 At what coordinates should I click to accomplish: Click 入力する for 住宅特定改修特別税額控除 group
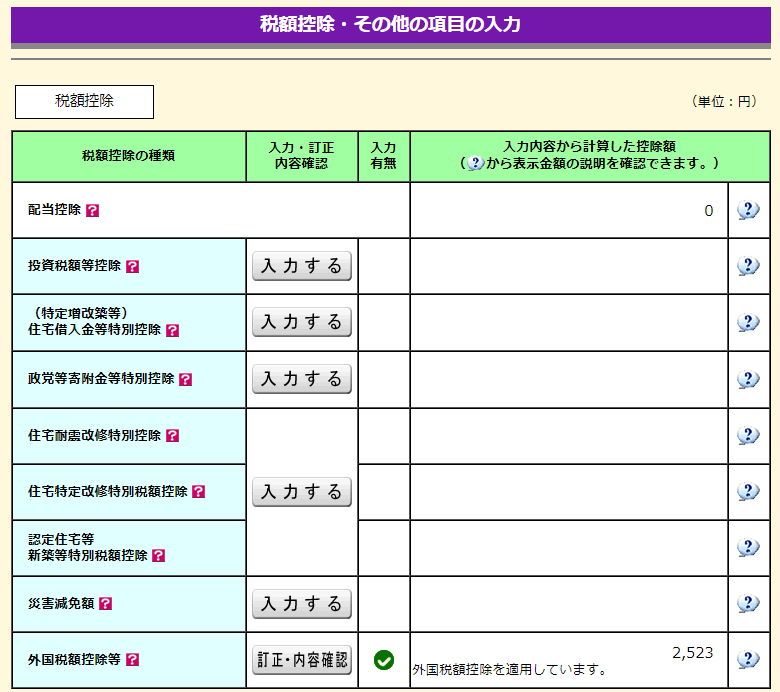click(302, 492)
